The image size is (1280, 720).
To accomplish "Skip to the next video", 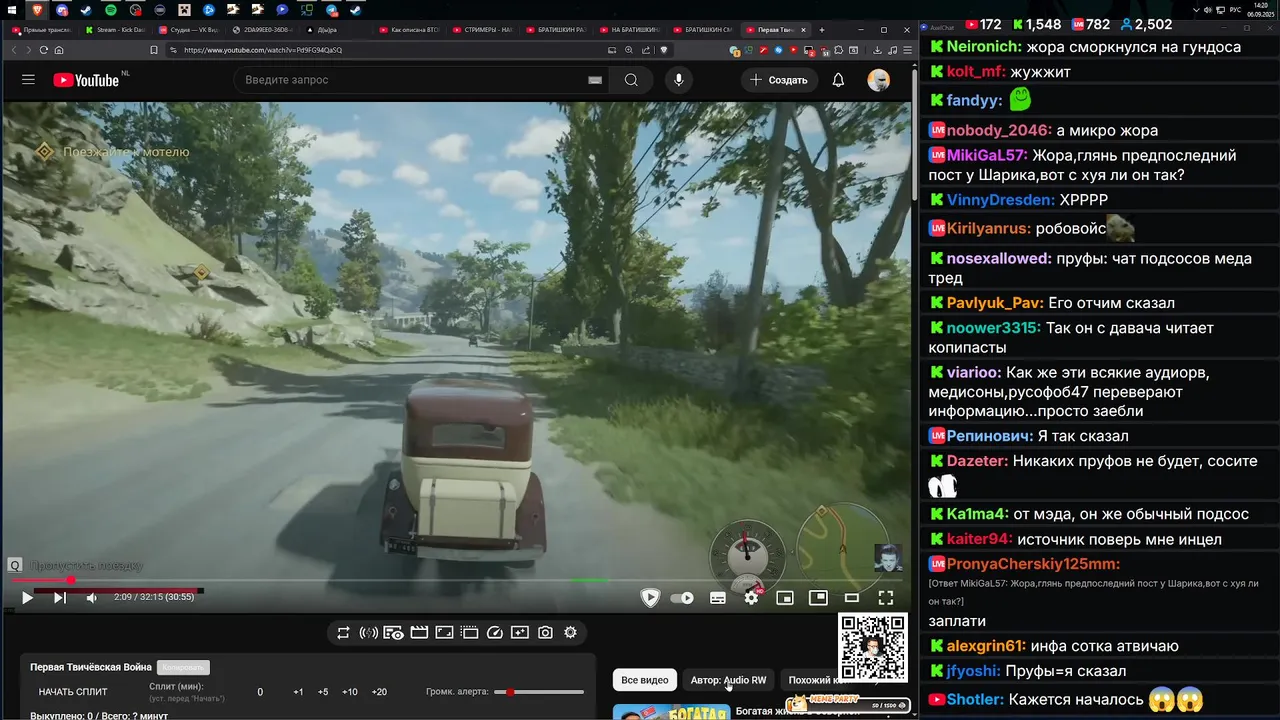I will [x=59, y=598].
